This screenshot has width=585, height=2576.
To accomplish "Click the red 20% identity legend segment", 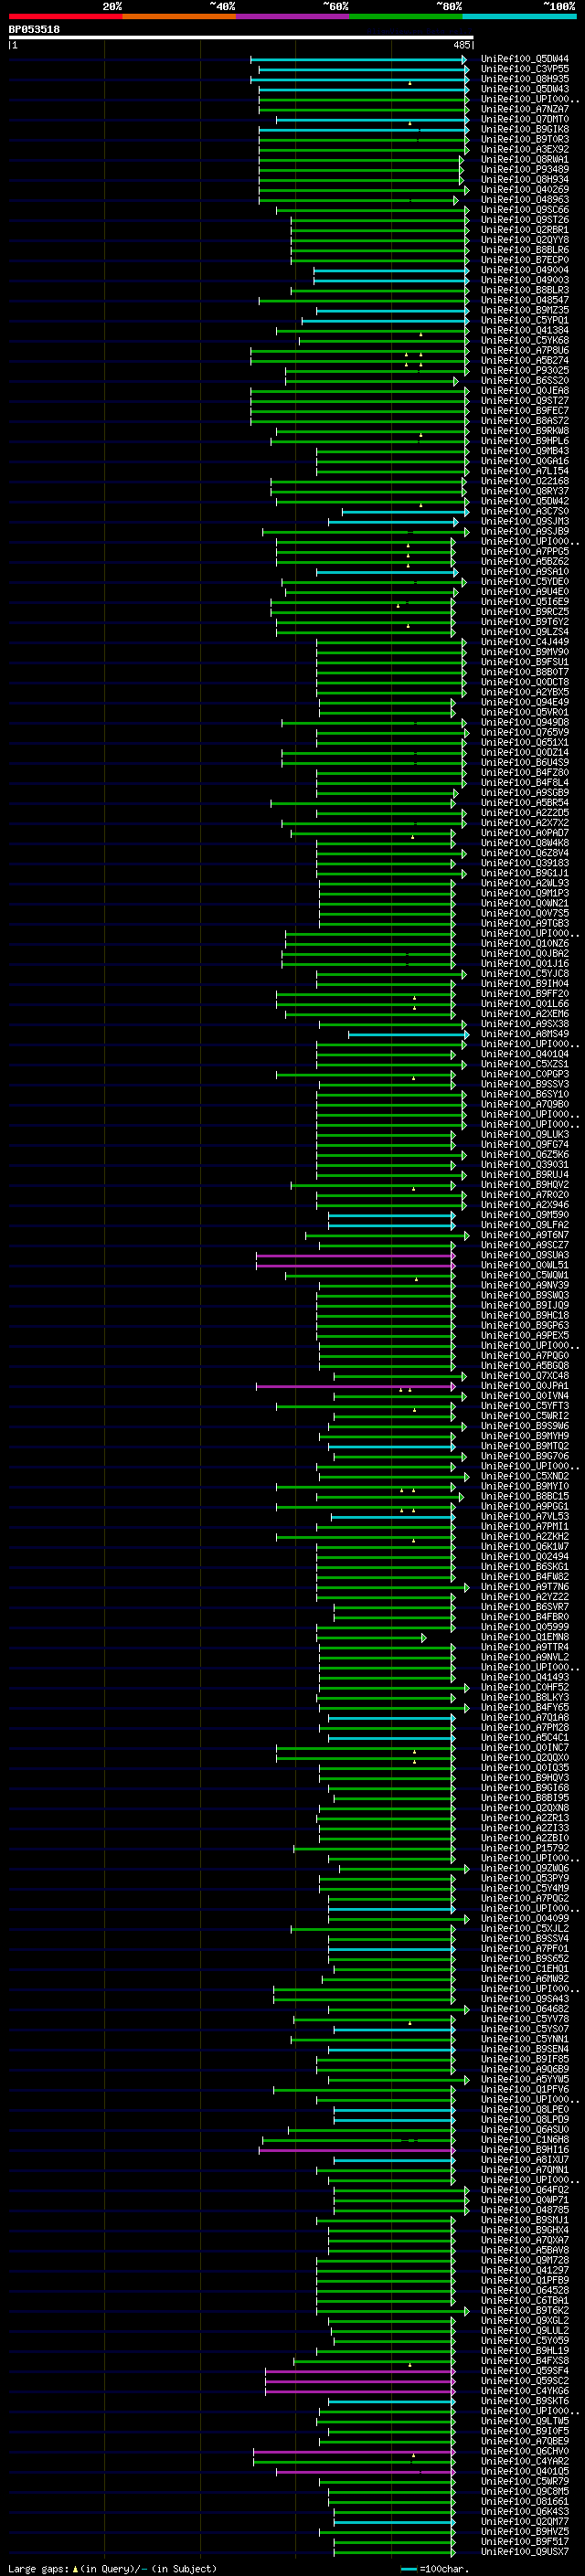I will point(65,16).
